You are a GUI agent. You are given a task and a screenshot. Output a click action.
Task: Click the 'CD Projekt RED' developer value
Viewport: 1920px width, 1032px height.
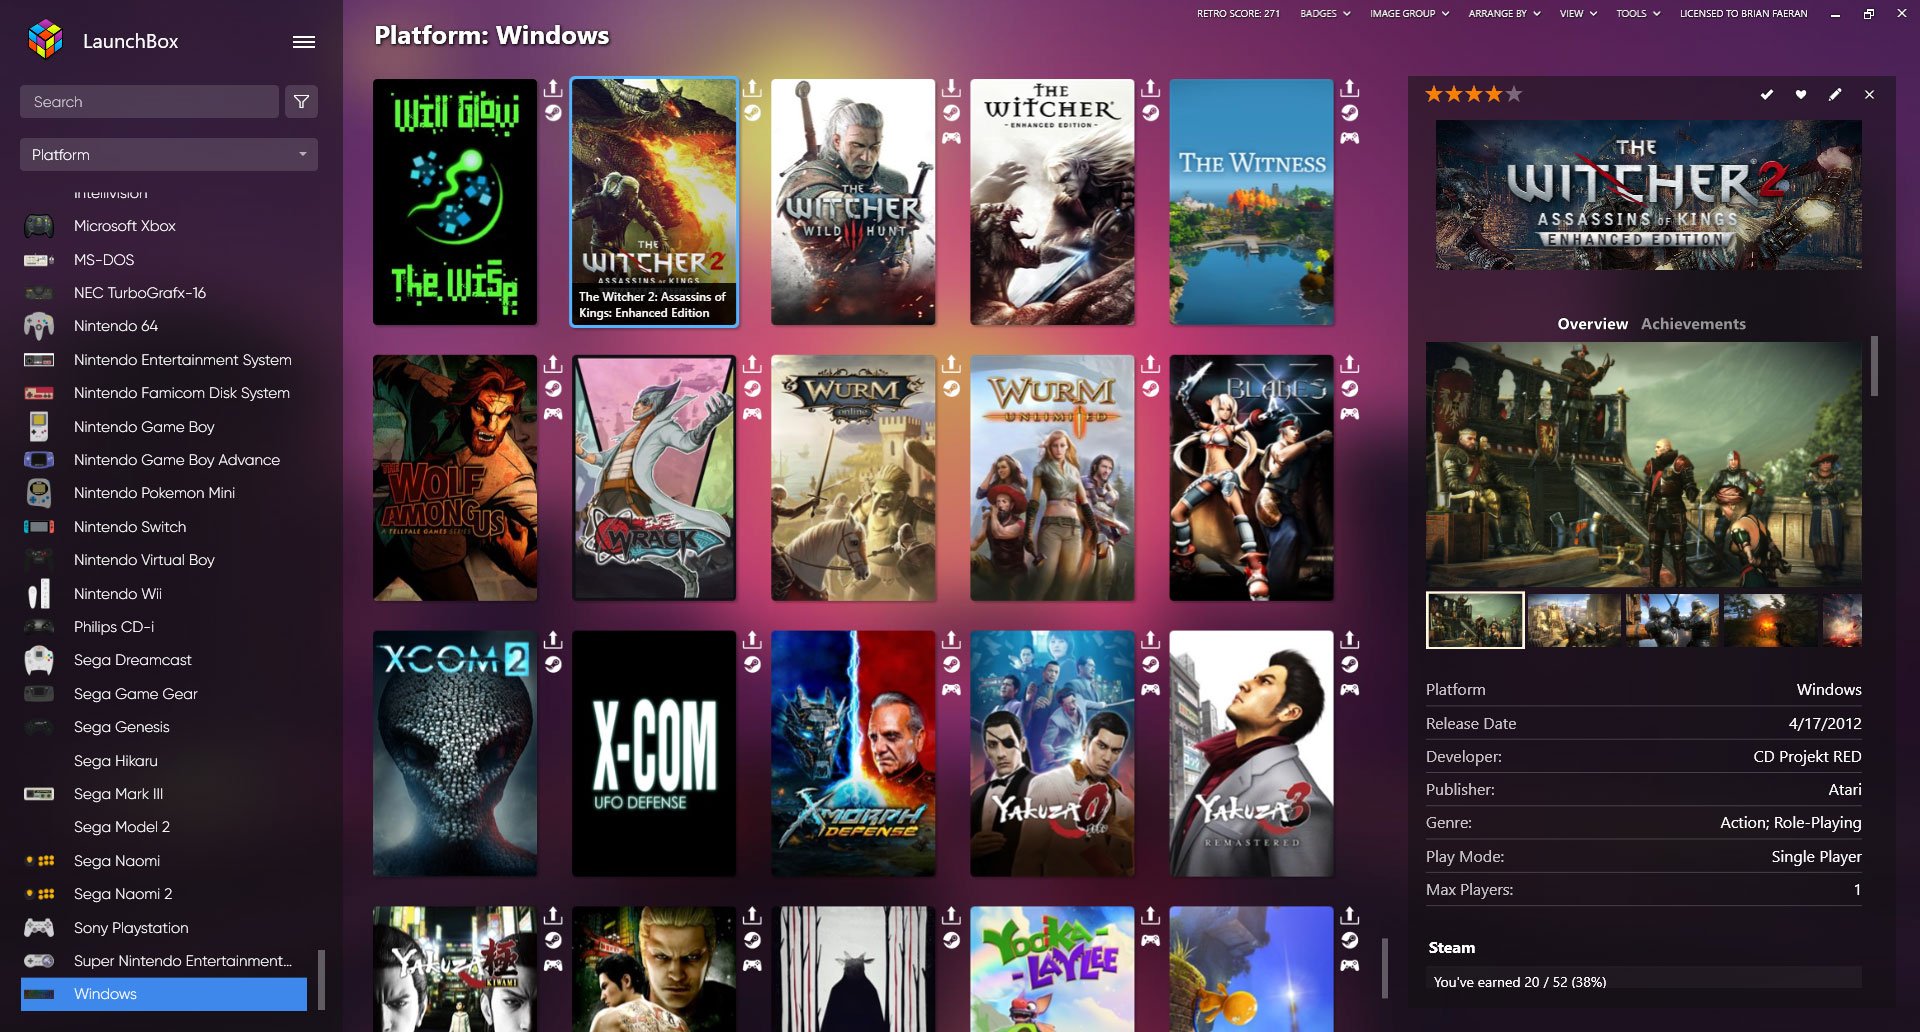tap(1807, 757)
